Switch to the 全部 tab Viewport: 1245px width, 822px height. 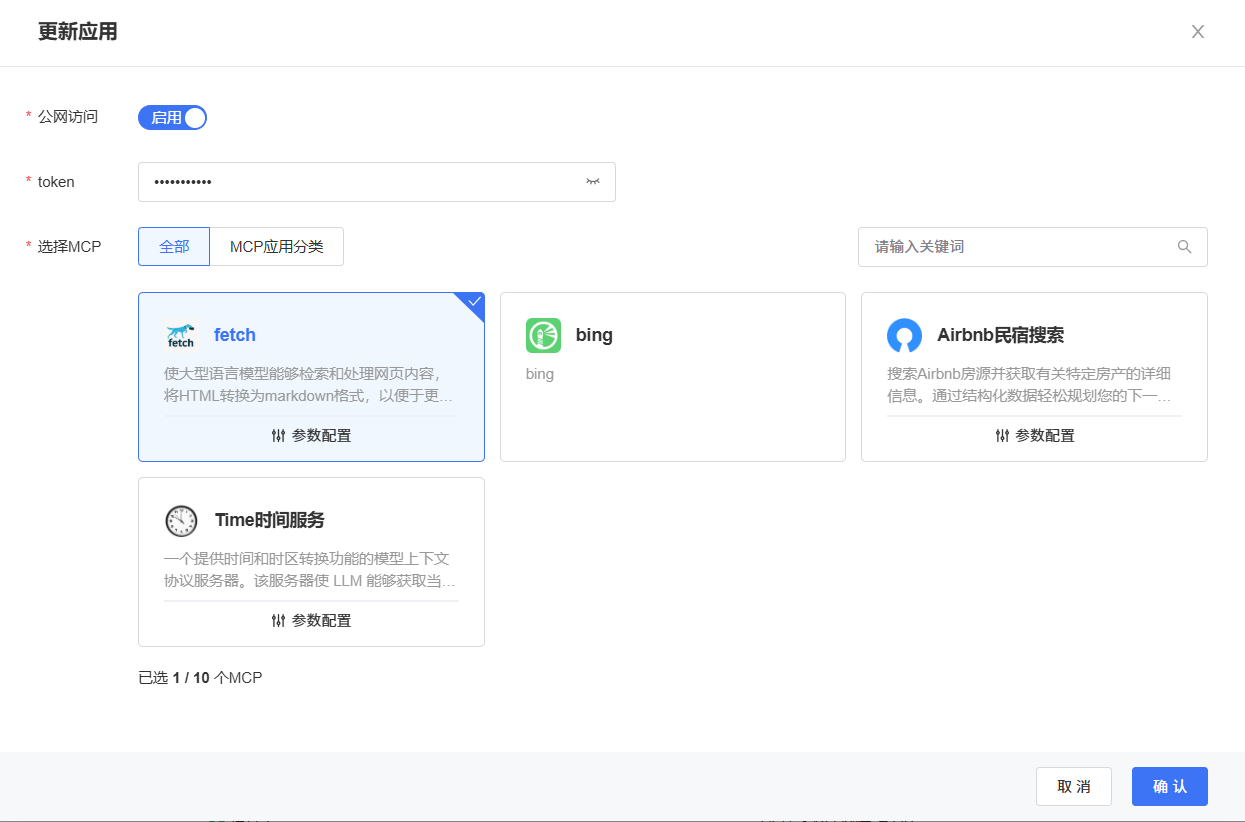(174, 247)
